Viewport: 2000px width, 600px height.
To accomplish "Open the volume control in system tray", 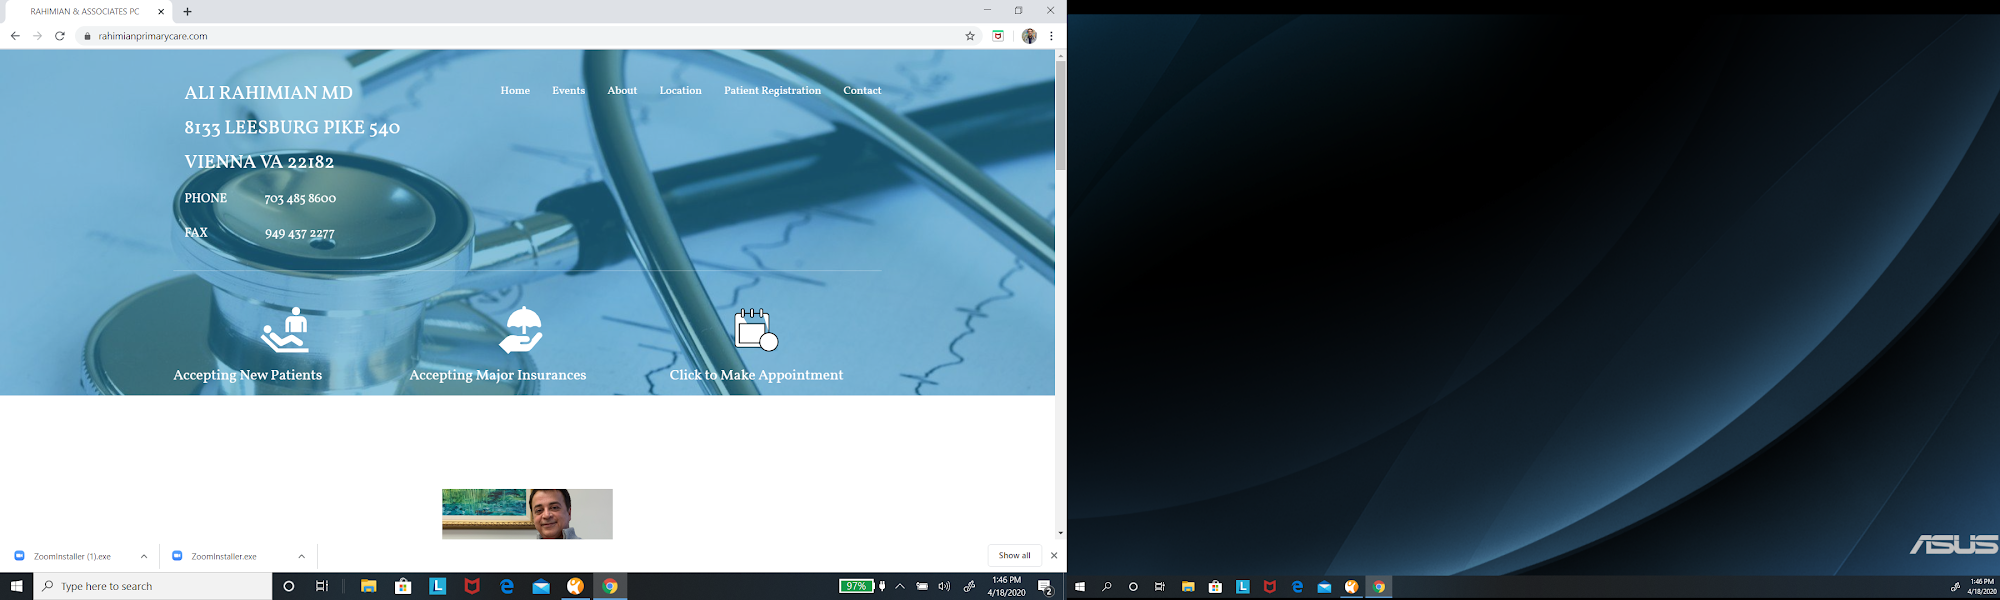I will point(944,587).
